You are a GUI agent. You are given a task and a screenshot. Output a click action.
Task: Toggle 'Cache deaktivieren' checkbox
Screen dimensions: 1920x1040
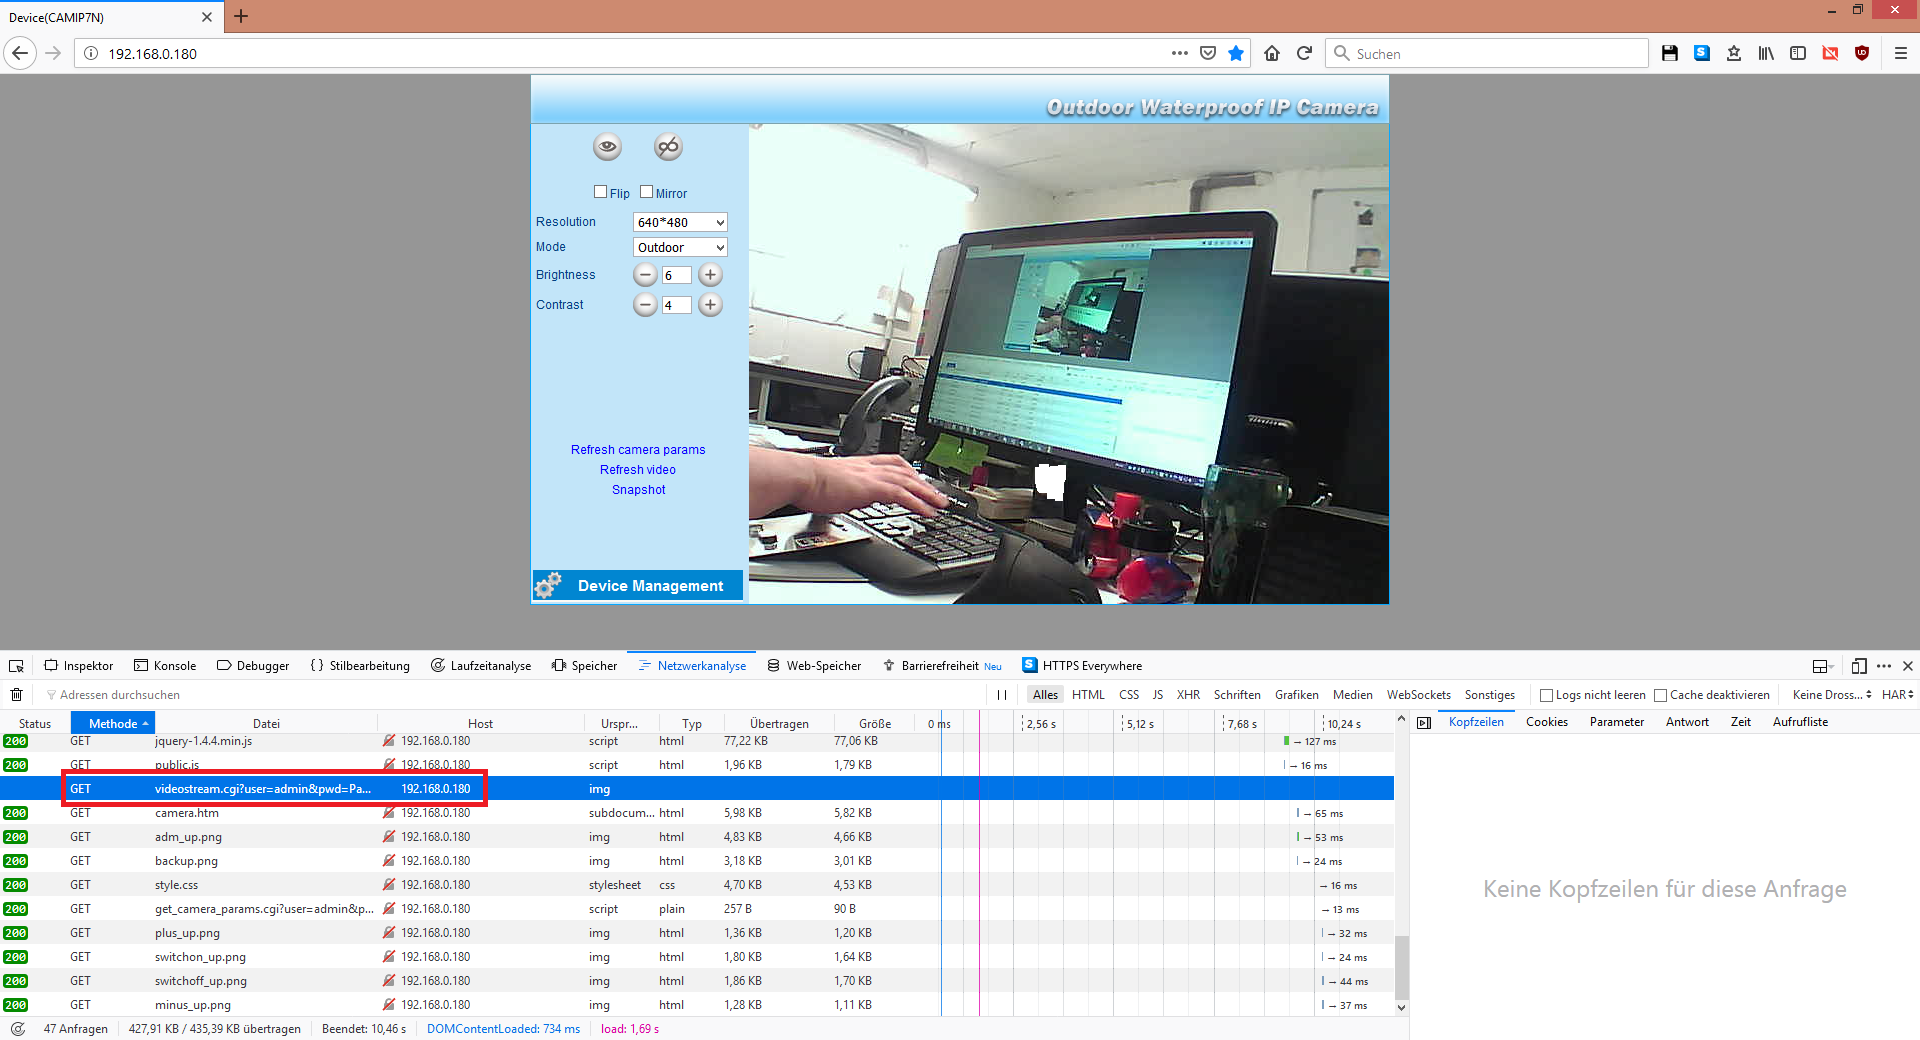click(1660, 695)
